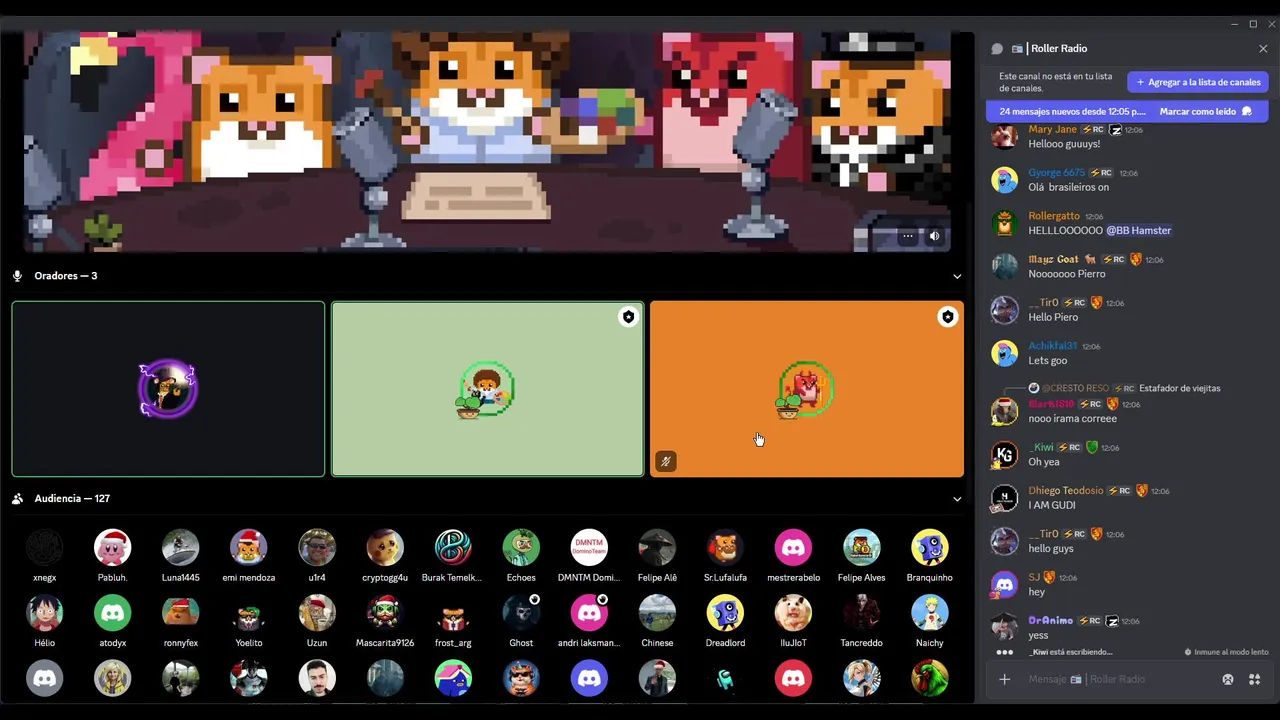Click the Oradores microphone icon

[x=17, y=276]
